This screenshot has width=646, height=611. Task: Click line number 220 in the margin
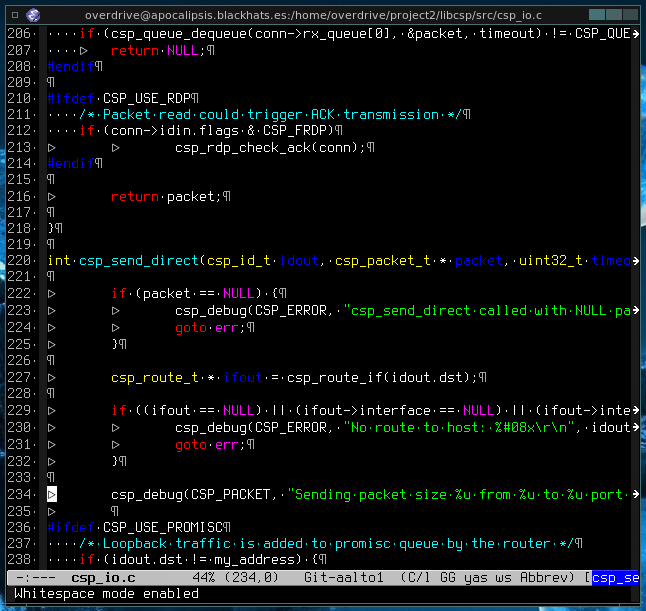pyautogui.click(x=19, y=261)
